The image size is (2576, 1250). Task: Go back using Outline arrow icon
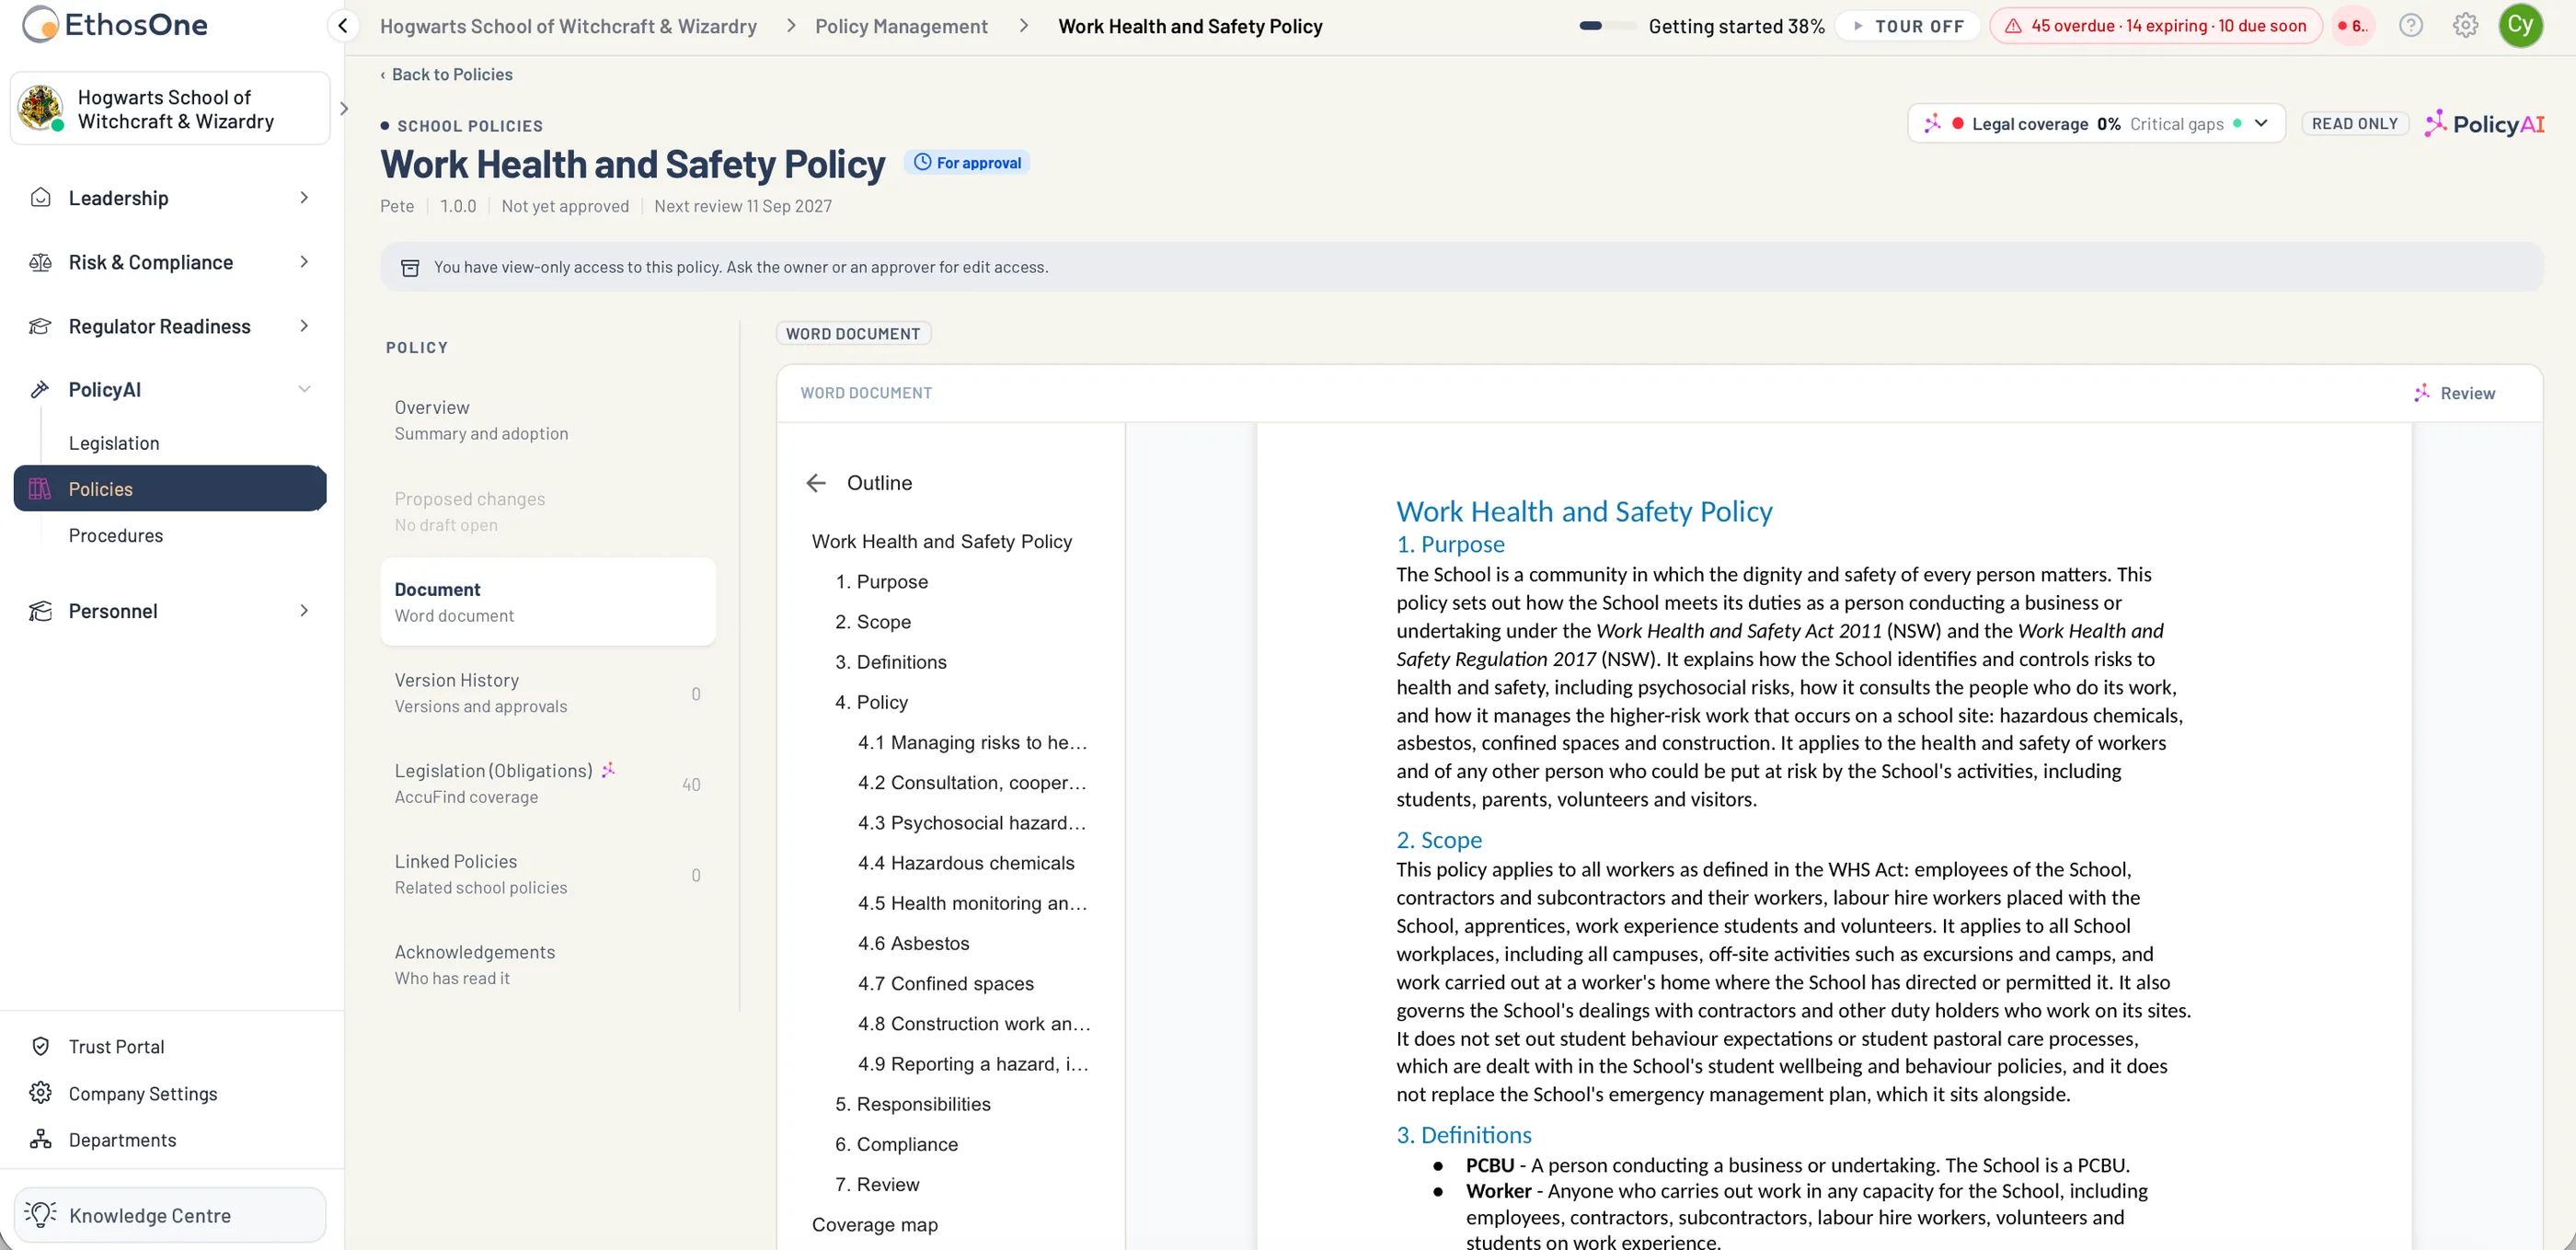point(816,483)
